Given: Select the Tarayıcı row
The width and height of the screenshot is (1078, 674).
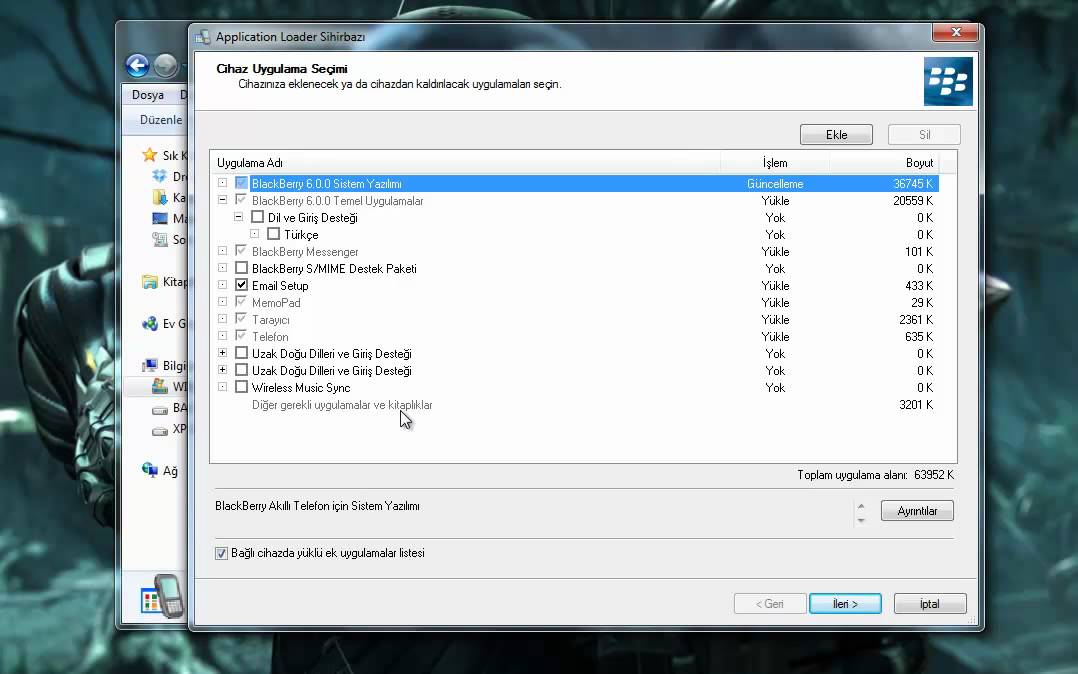Looking at the screenshot, I should 575,320.
